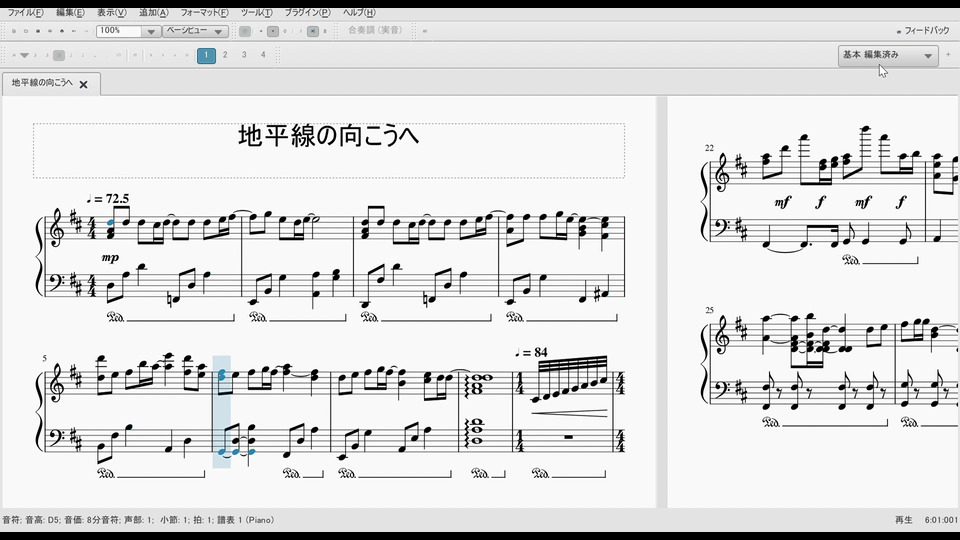The image size is (960, 540).
Task: Click the measure number 5
Action: click(45, 358)
